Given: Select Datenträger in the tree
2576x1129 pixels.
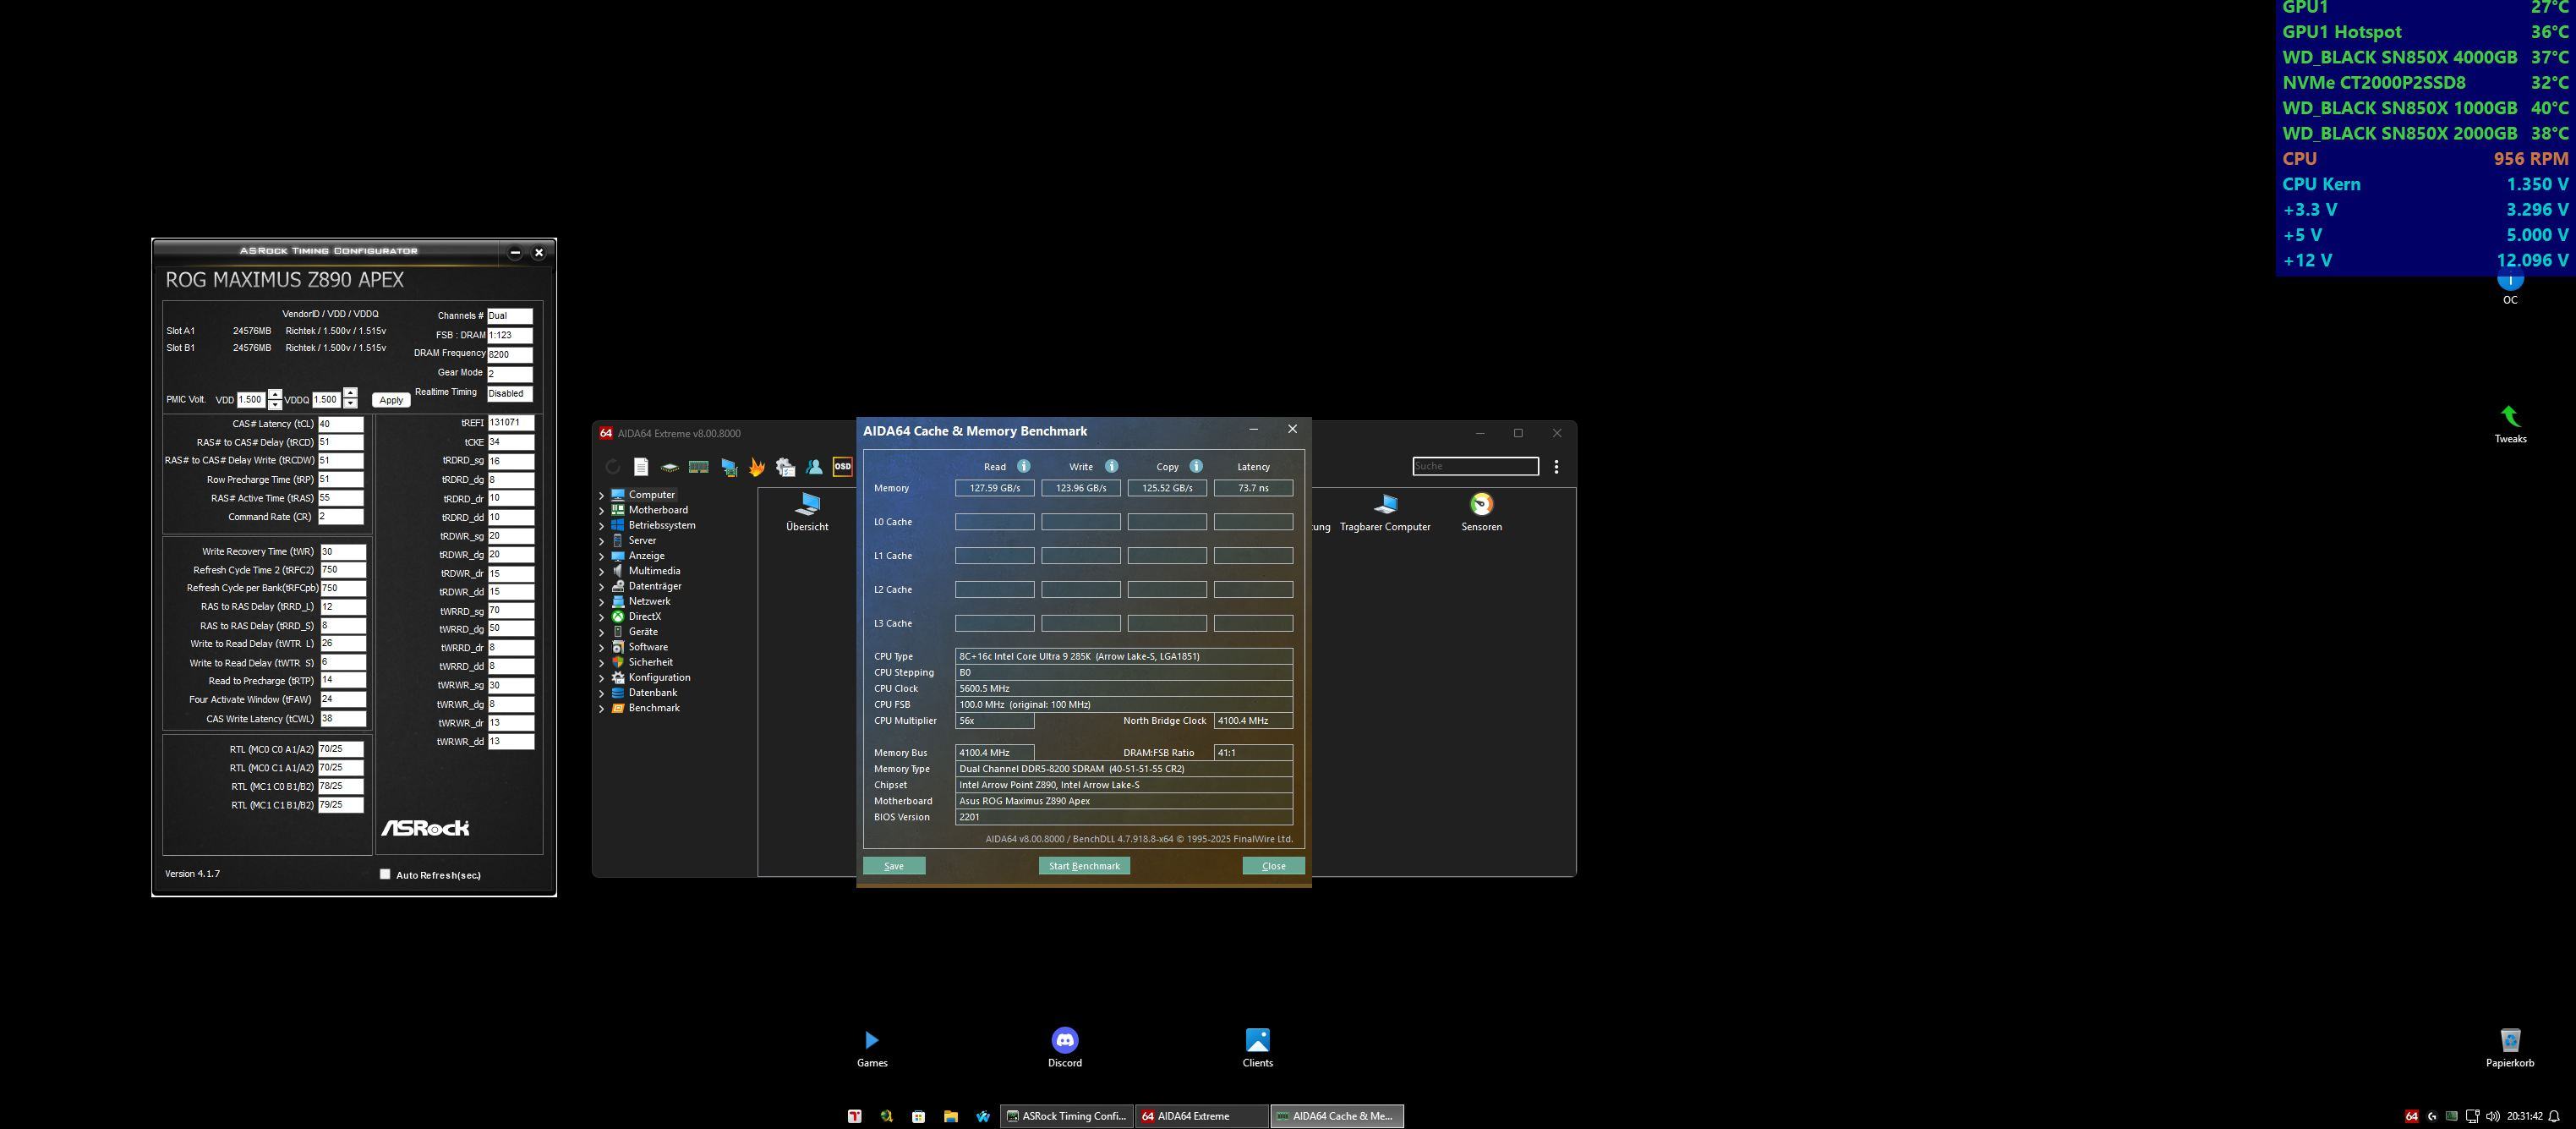Looking at the screenshot, I should coord(654,586).
